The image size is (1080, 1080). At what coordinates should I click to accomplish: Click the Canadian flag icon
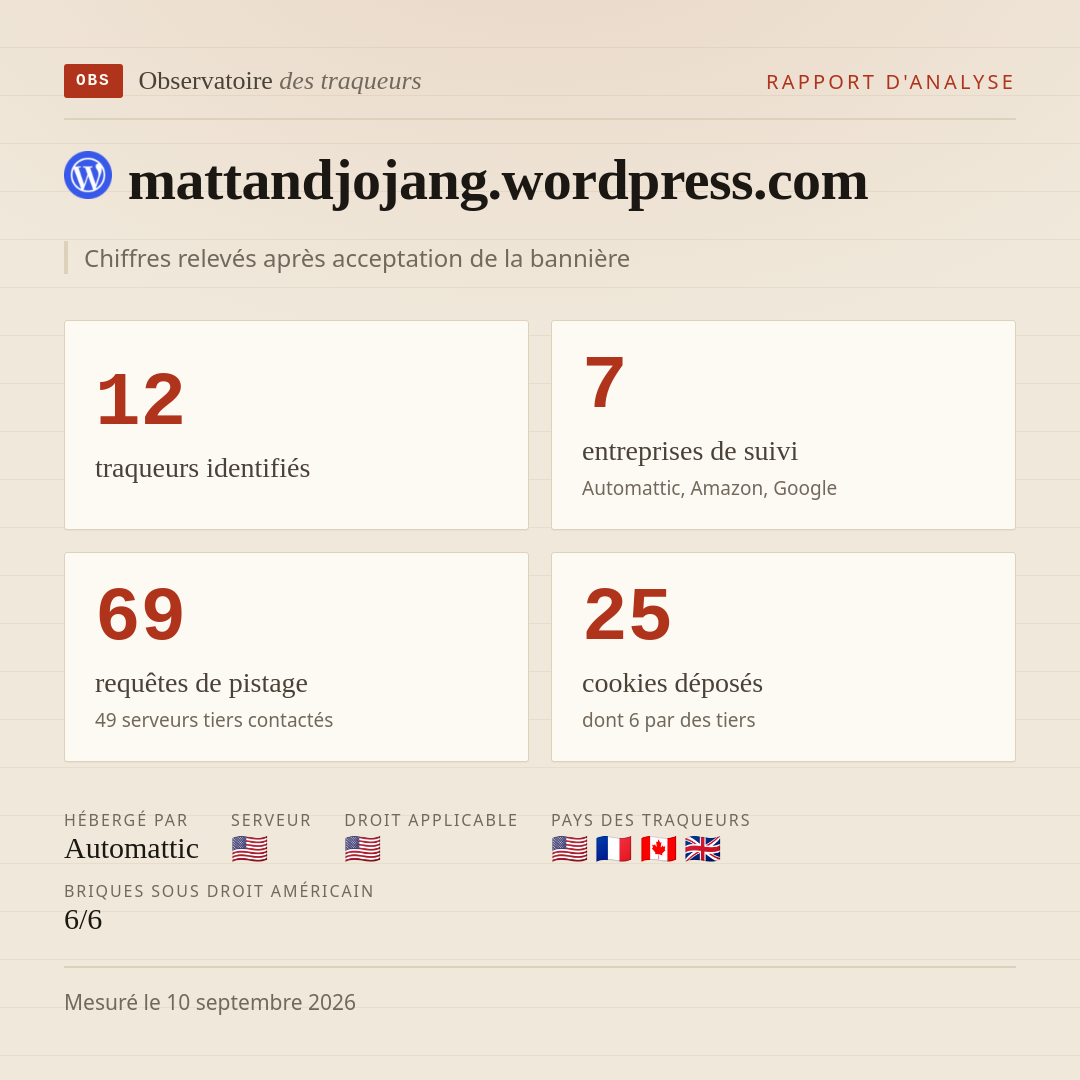pyautogui.click(x=658, y=849)
